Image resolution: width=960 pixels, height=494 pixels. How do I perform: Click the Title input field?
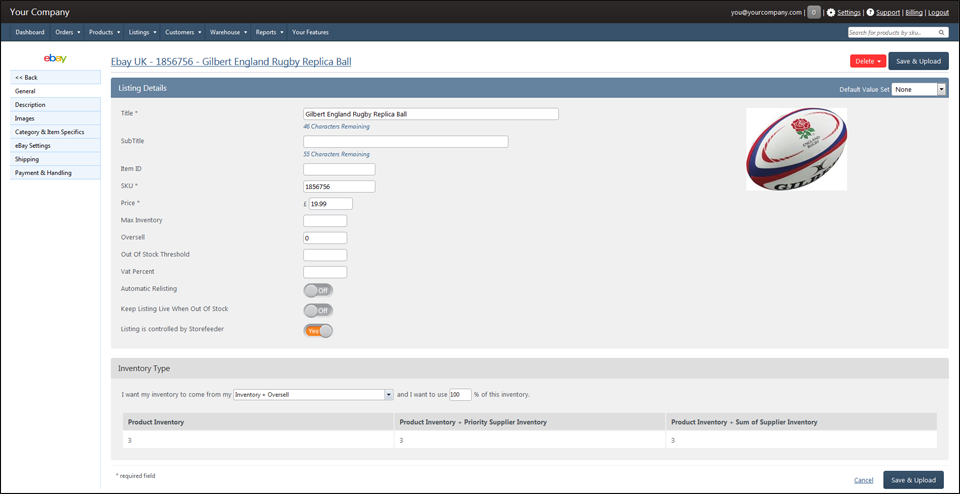pos(431,114)
